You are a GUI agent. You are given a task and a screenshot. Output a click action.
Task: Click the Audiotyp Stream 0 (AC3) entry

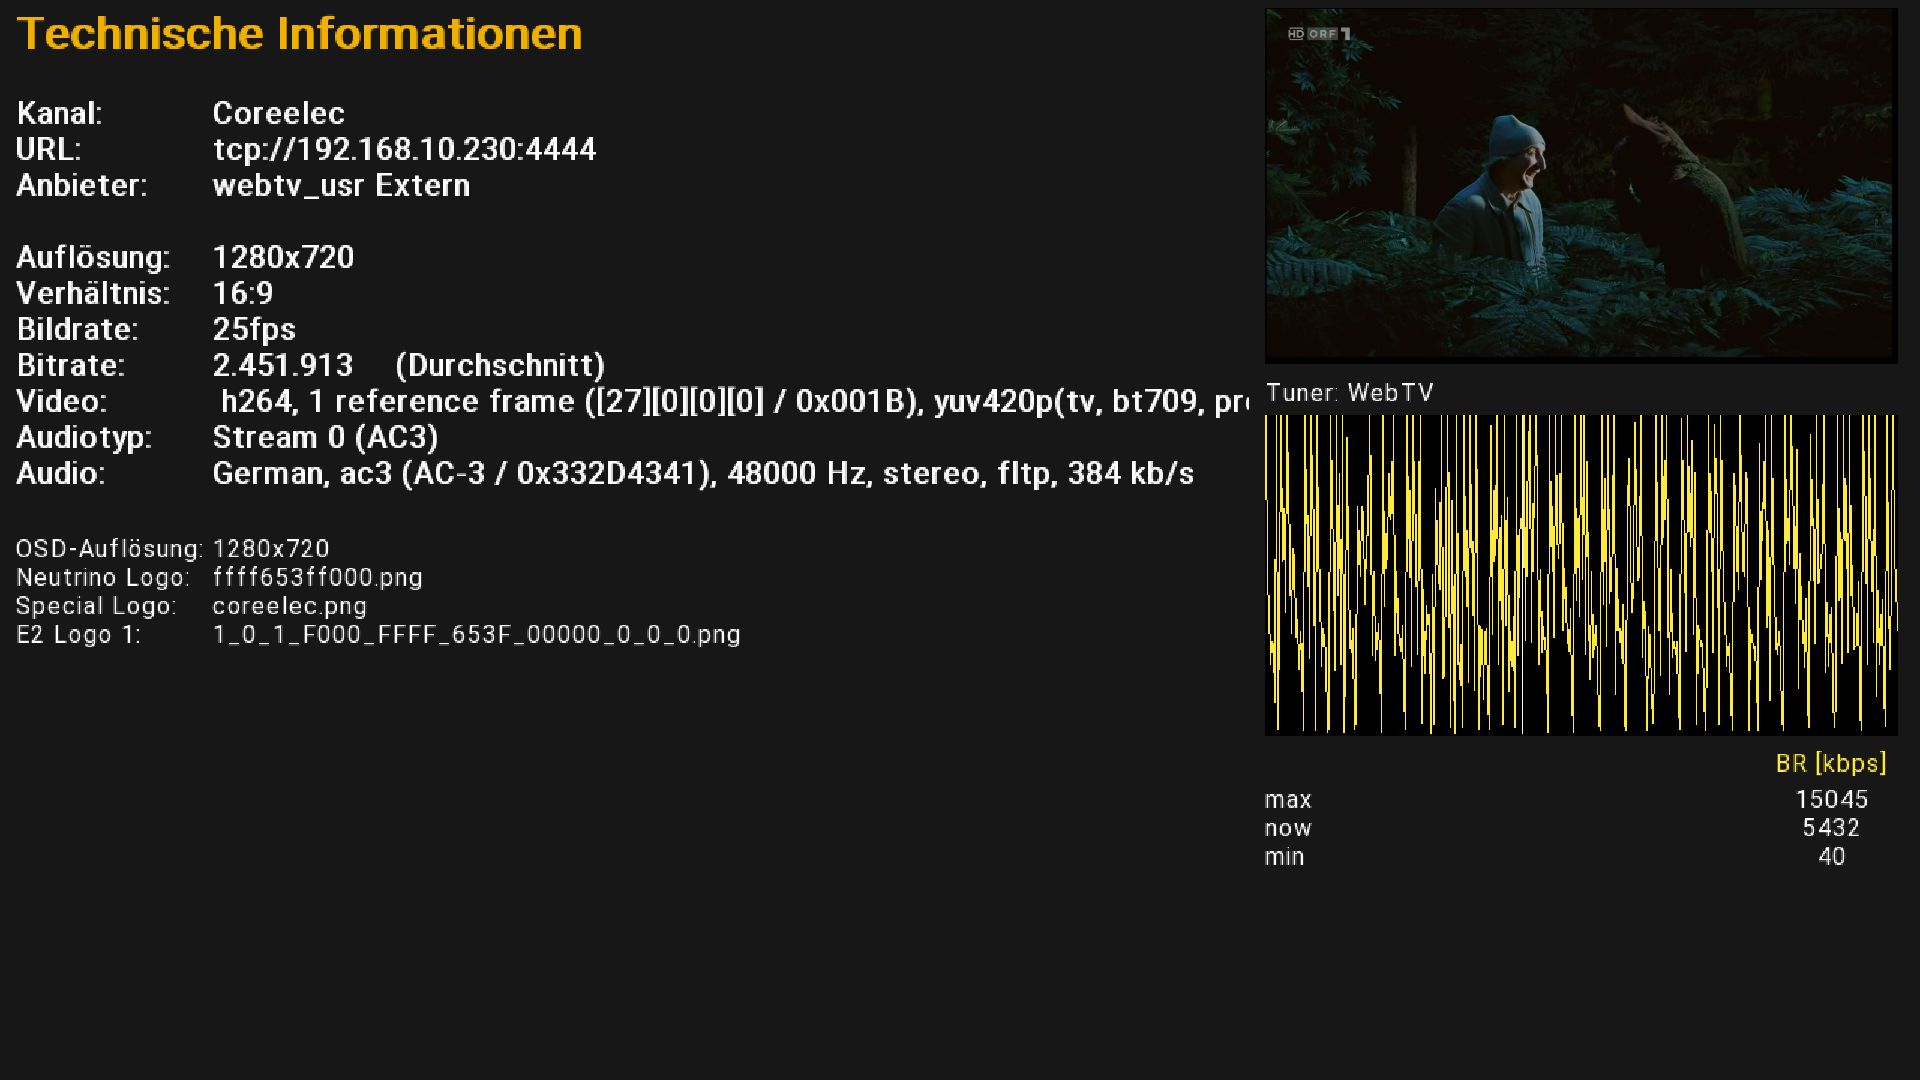pos(325,438)
